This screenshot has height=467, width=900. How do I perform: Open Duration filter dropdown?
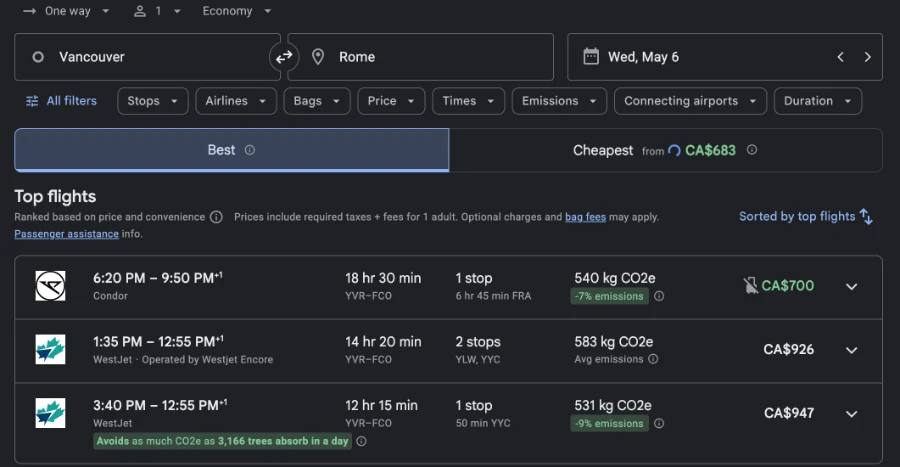(818, 101)
